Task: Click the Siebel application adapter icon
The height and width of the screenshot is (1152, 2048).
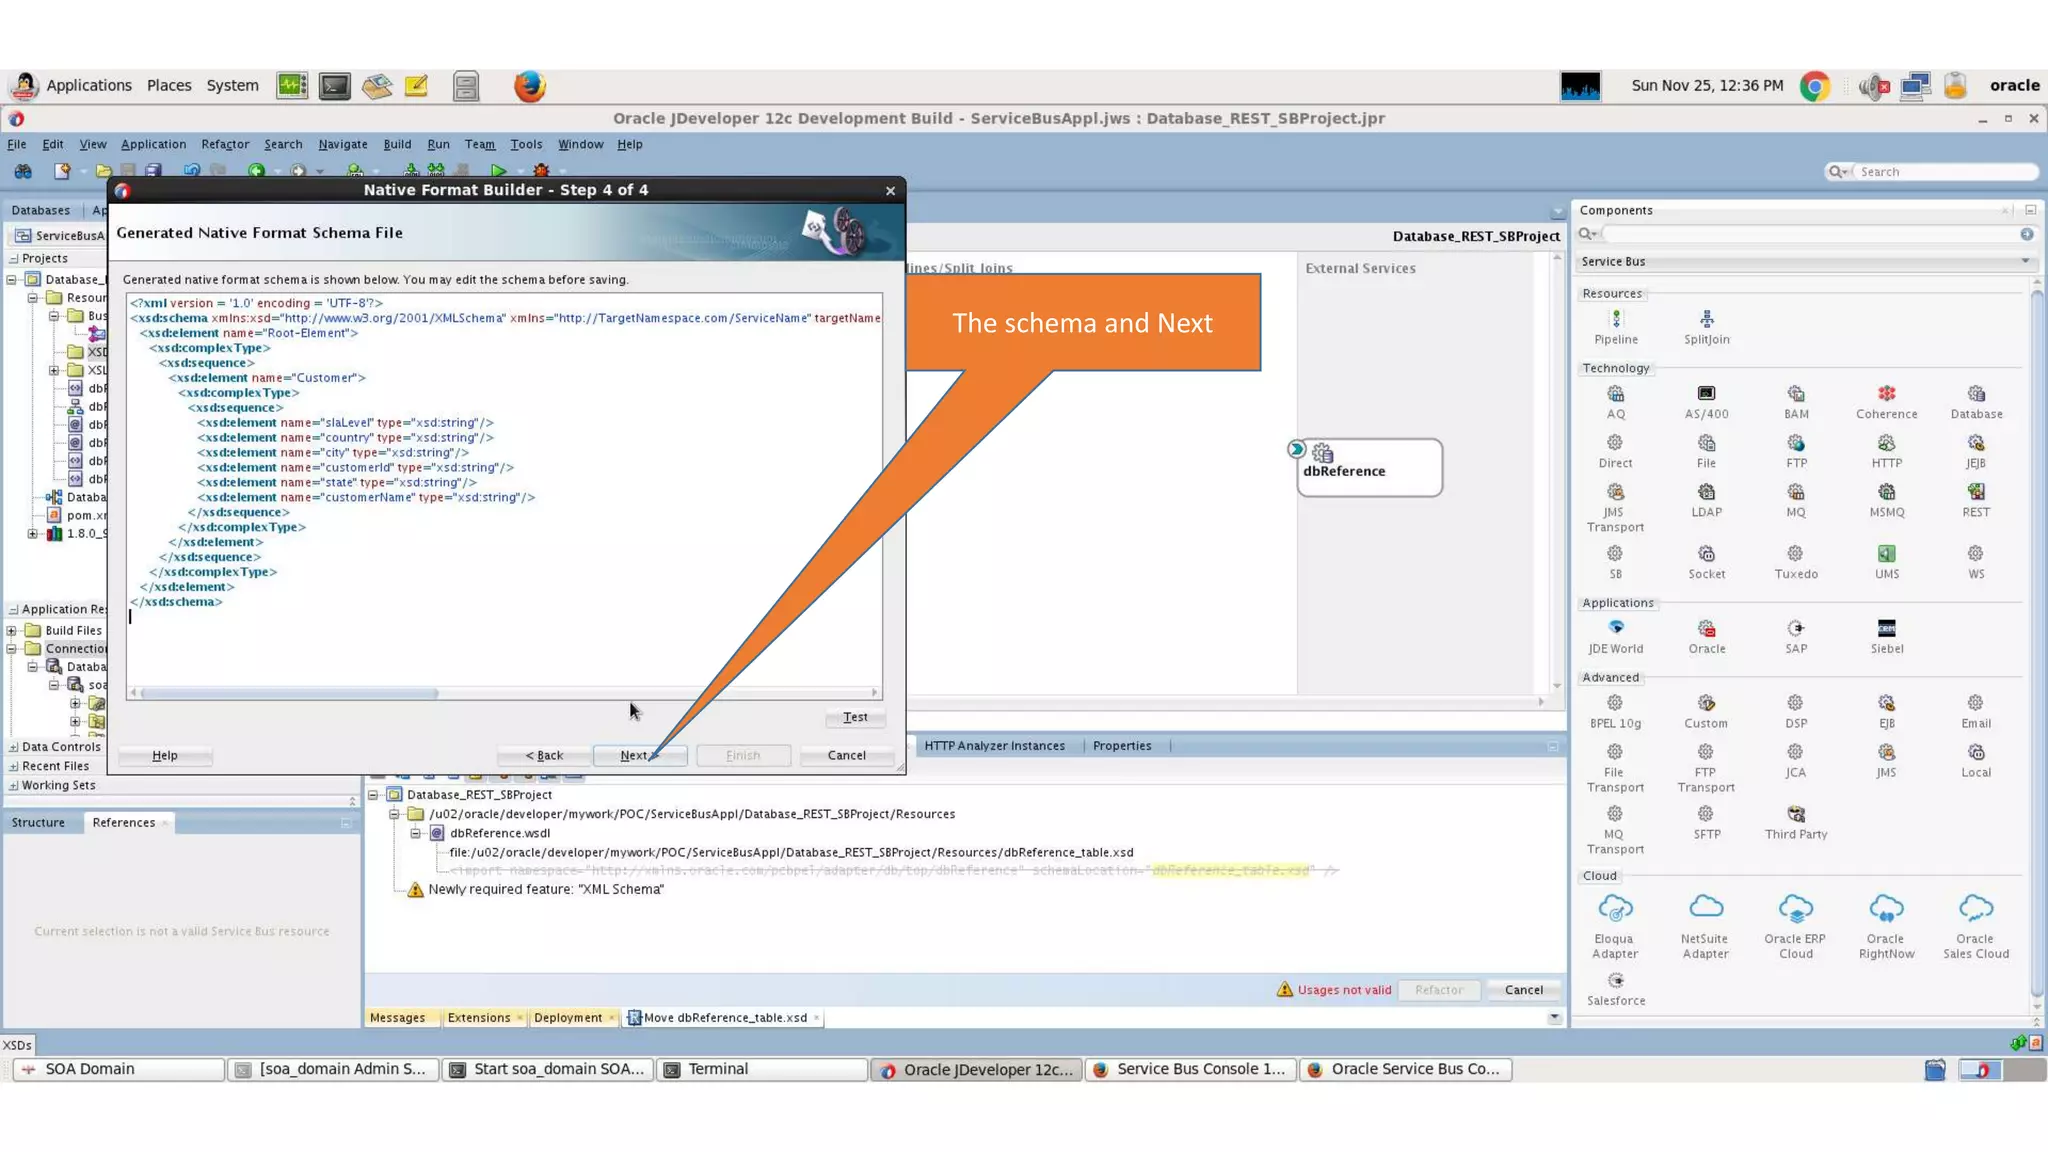Action: click(x=1886, y=629)
